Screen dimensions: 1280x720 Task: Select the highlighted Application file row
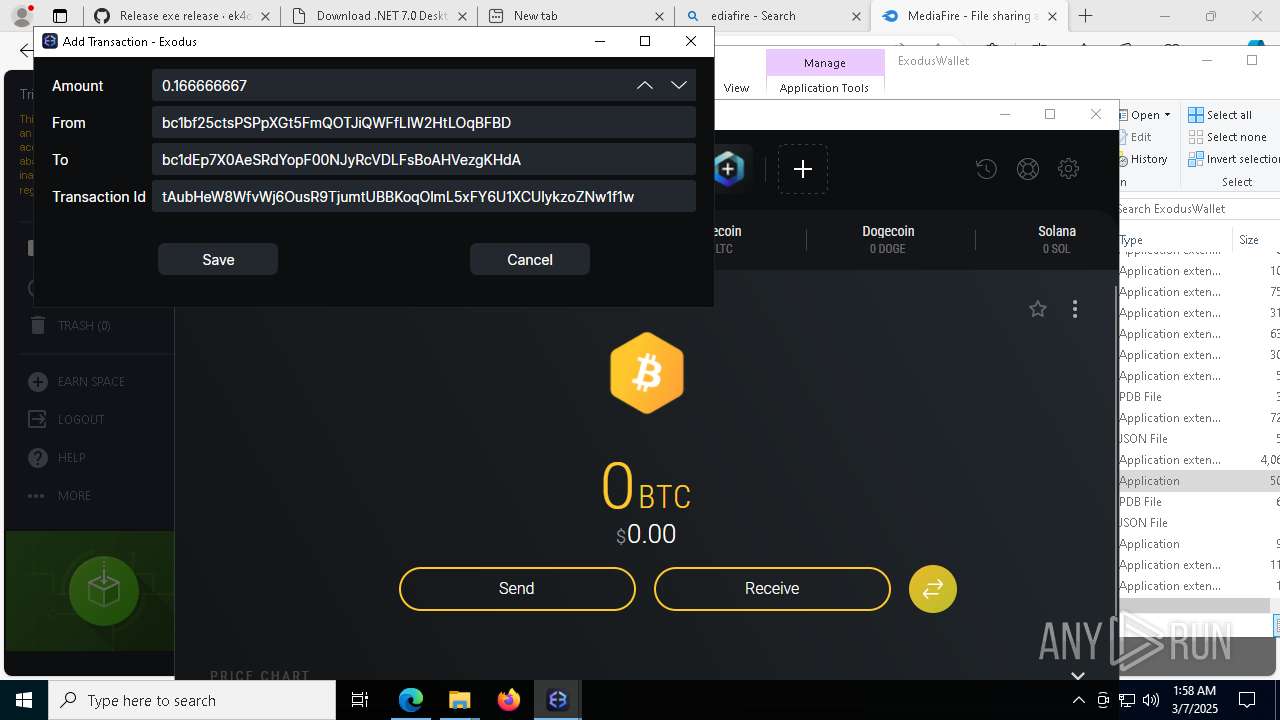pos(1199,481)
